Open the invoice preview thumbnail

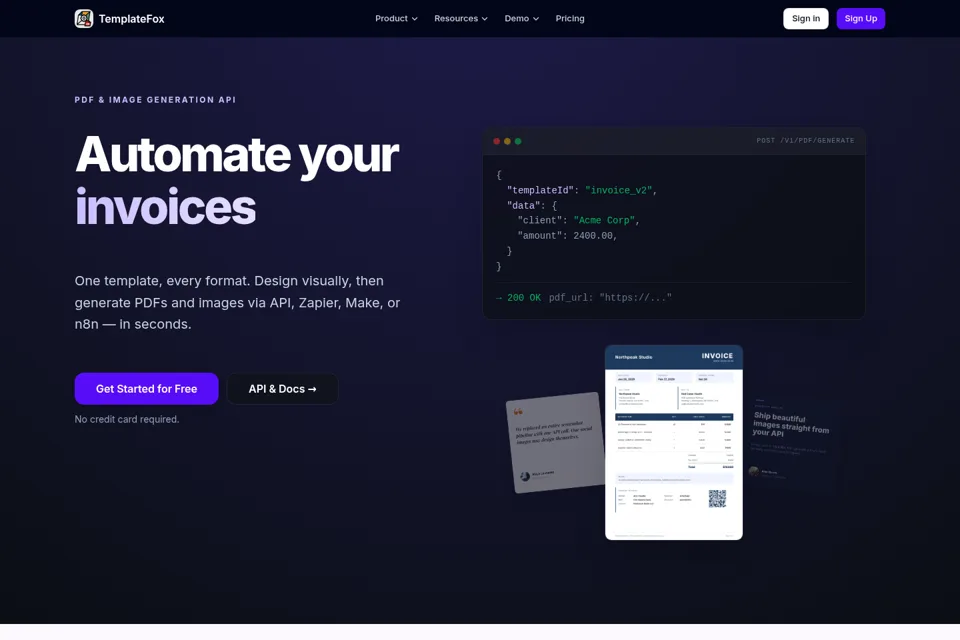[x=673, y=442]
